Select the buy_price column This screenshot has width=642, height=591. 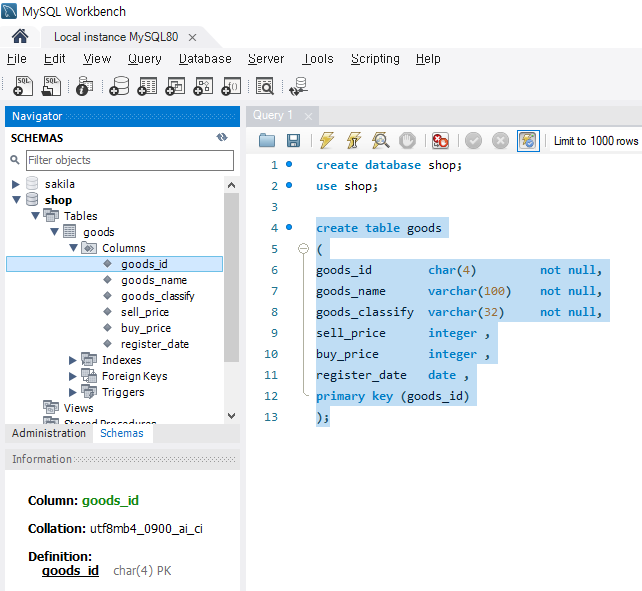[x=146, y=328]
